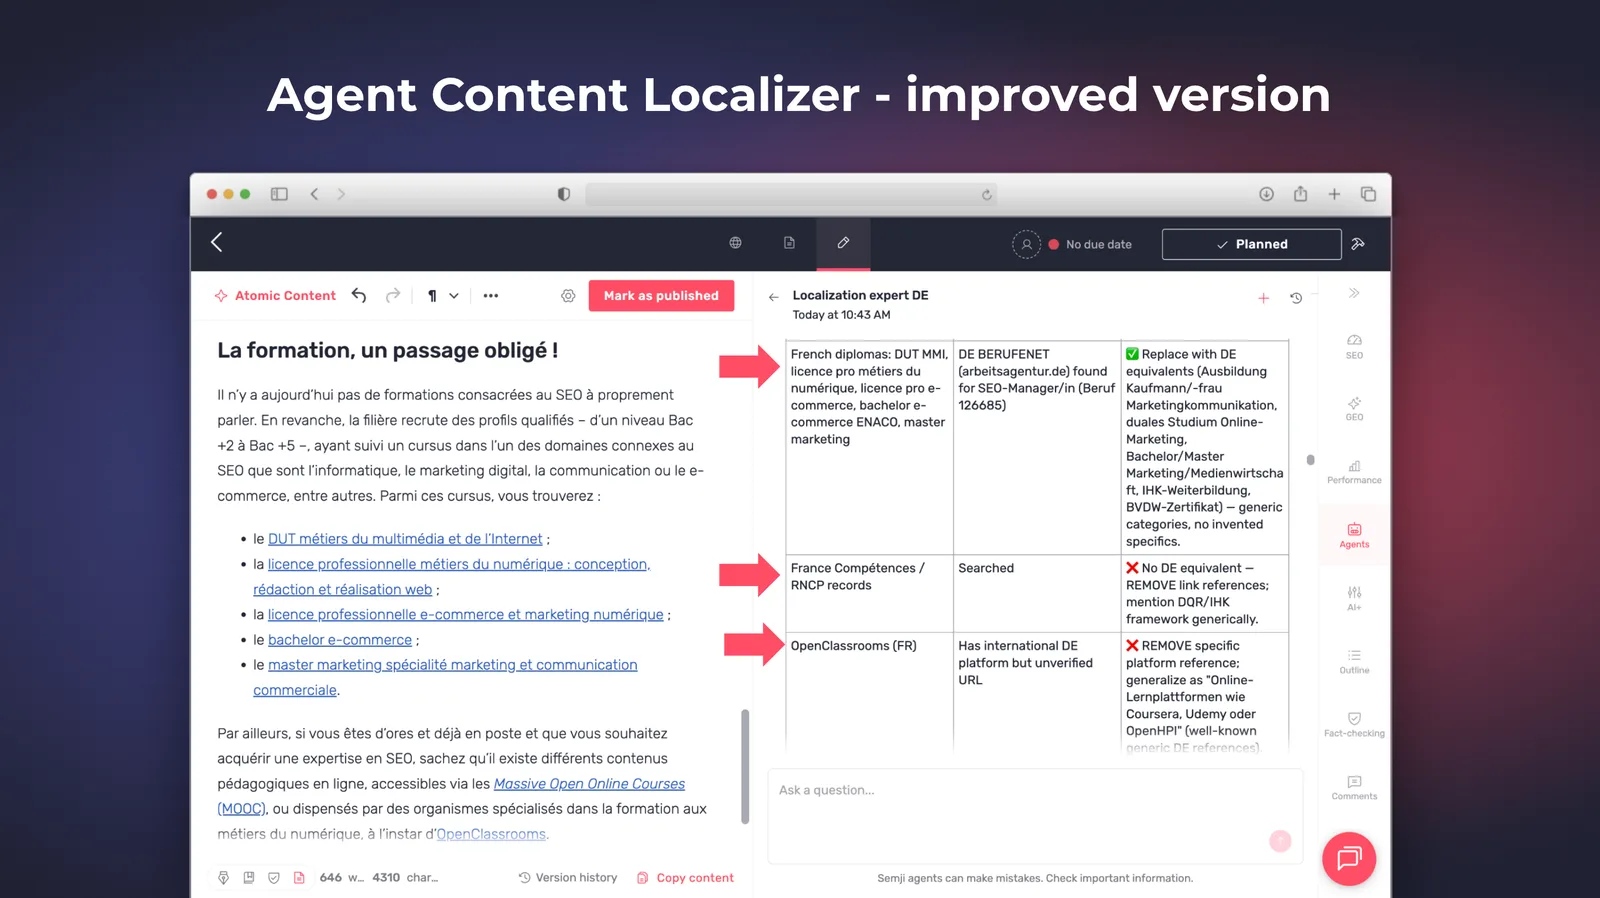Click the browser address bar
Screen dimensions: 1600x898
(x=791, y=194)
